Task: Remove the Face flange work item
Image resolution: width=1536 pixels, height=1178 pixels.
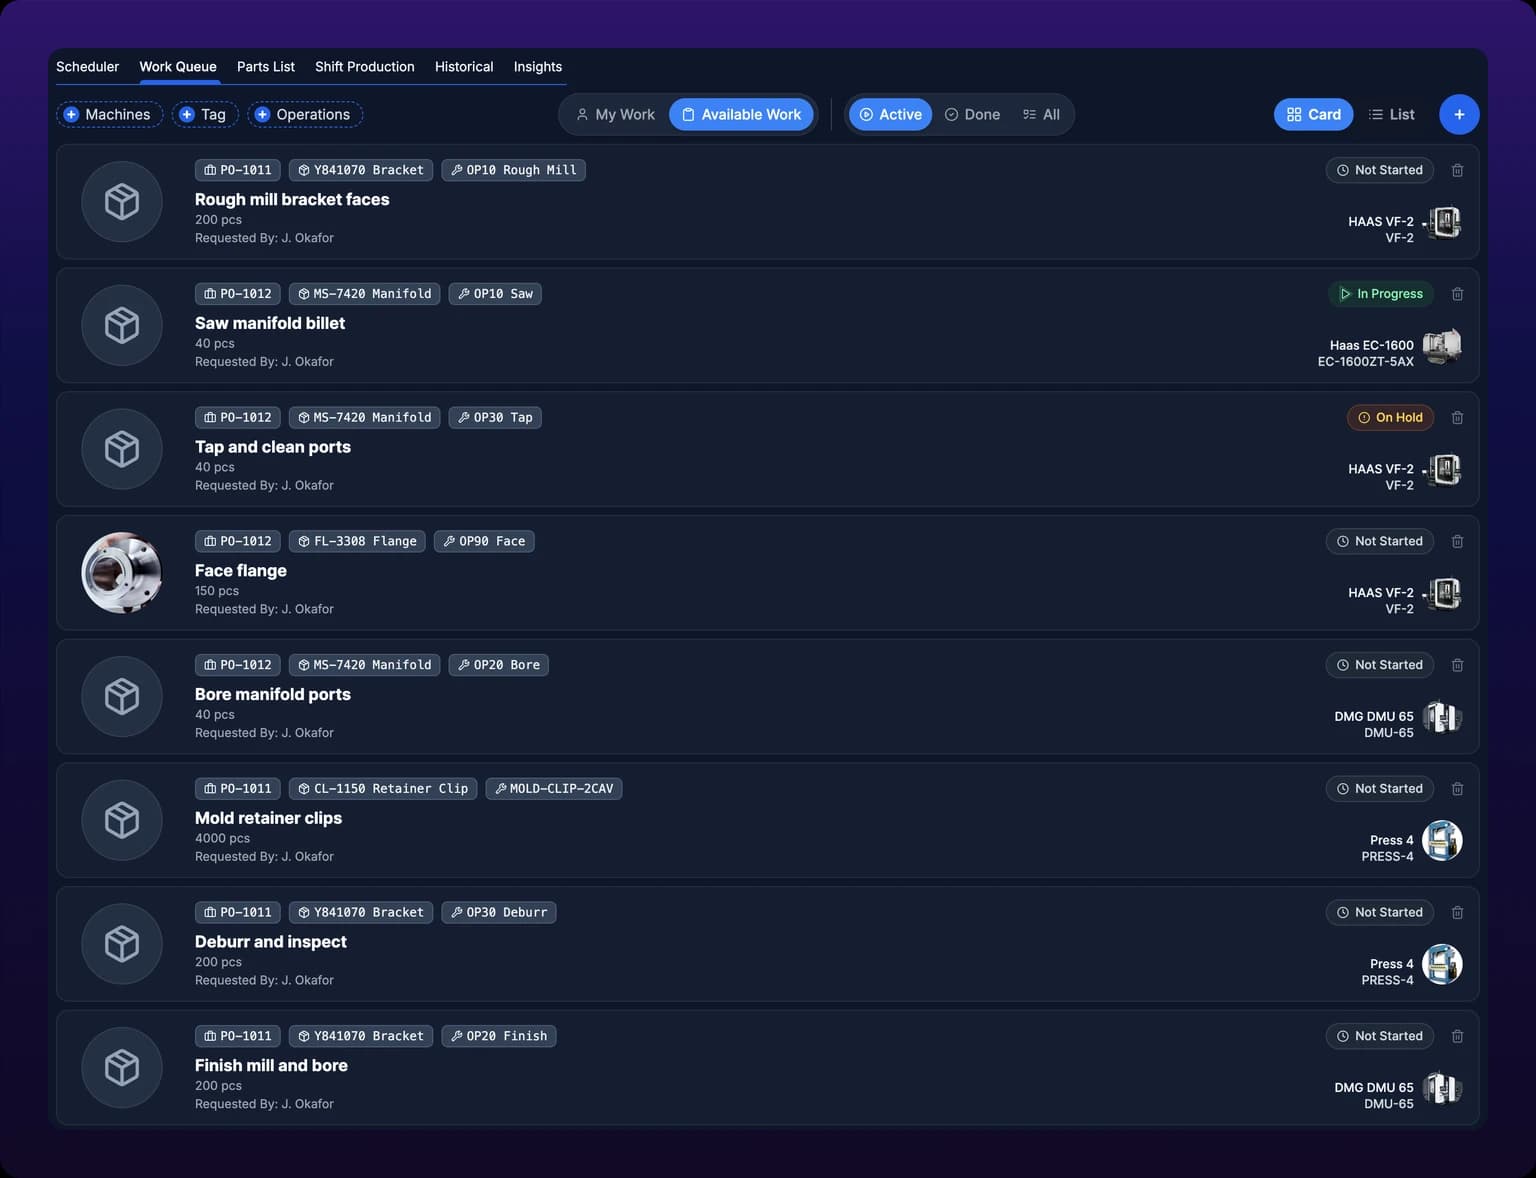Action: [1457, 541]
